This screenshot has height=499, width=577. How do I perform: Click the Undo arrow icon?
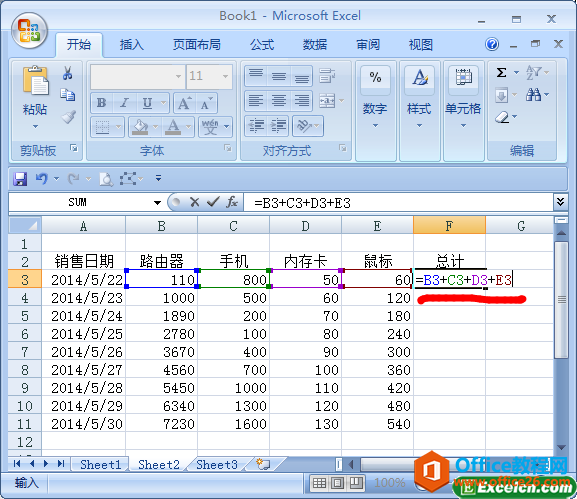42,179
